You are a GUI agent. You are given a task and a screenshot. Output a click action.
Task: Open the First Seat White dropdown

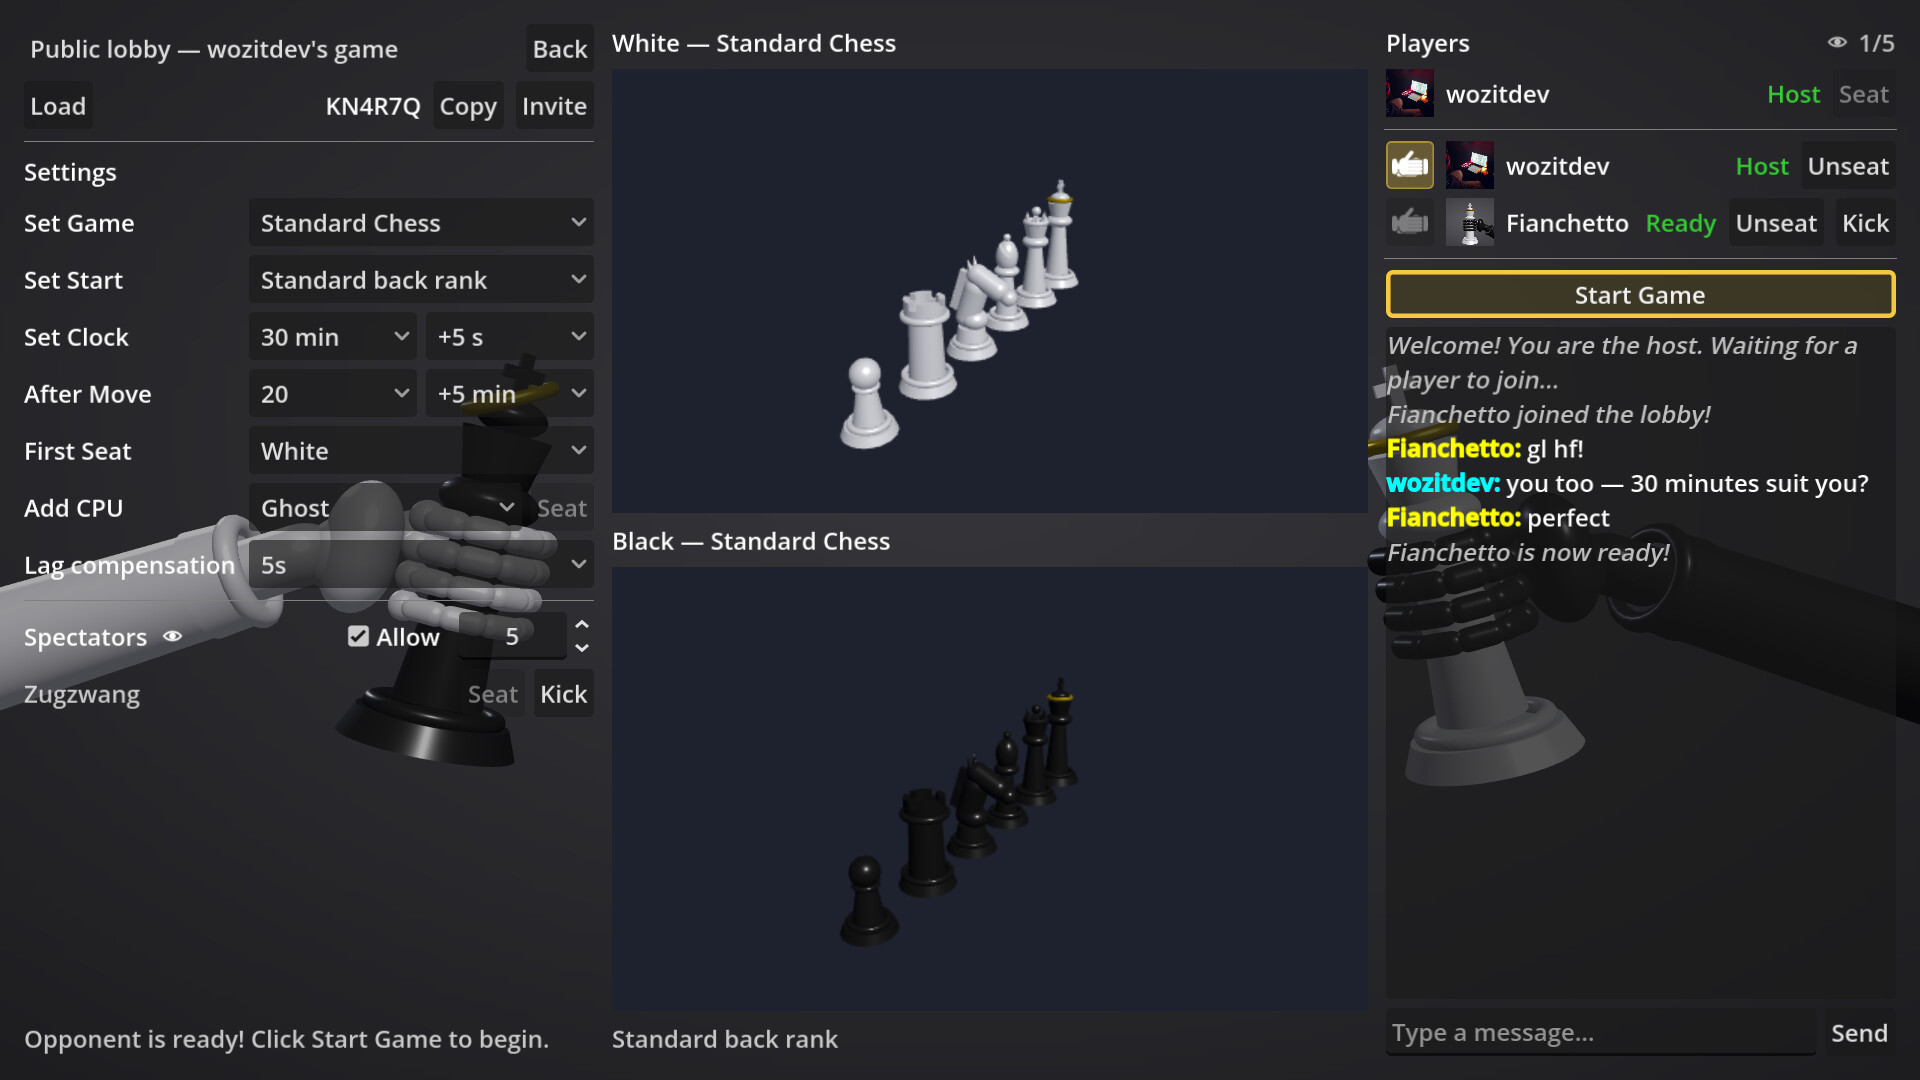pyautogui.click(x=421, y=451)
